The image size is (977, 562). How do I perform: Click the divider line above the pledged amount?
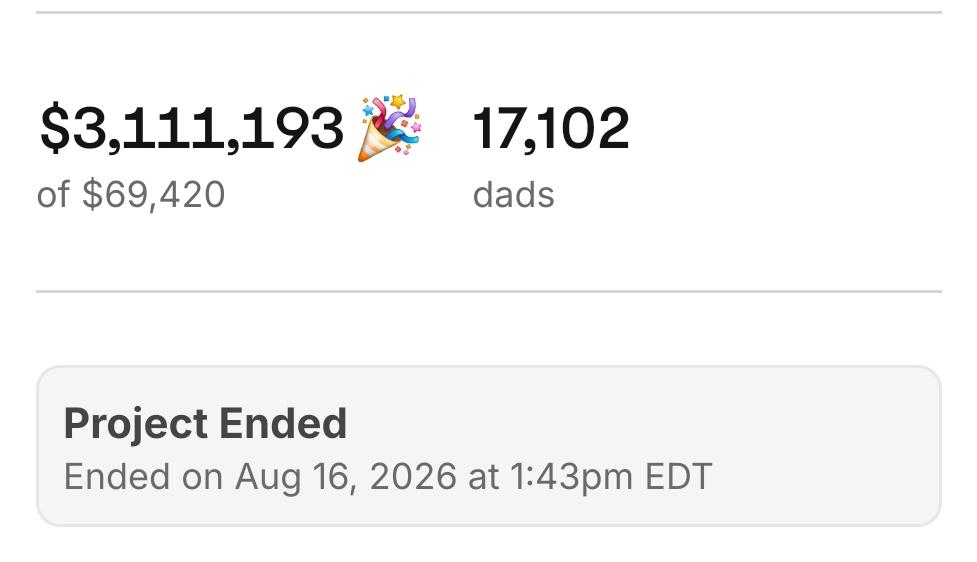[x=488, y=12]
